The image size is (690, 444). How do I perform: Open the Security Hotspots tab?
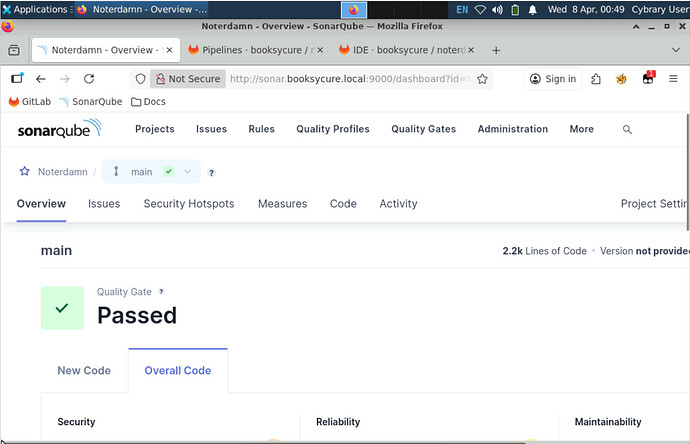click(189, 204)
